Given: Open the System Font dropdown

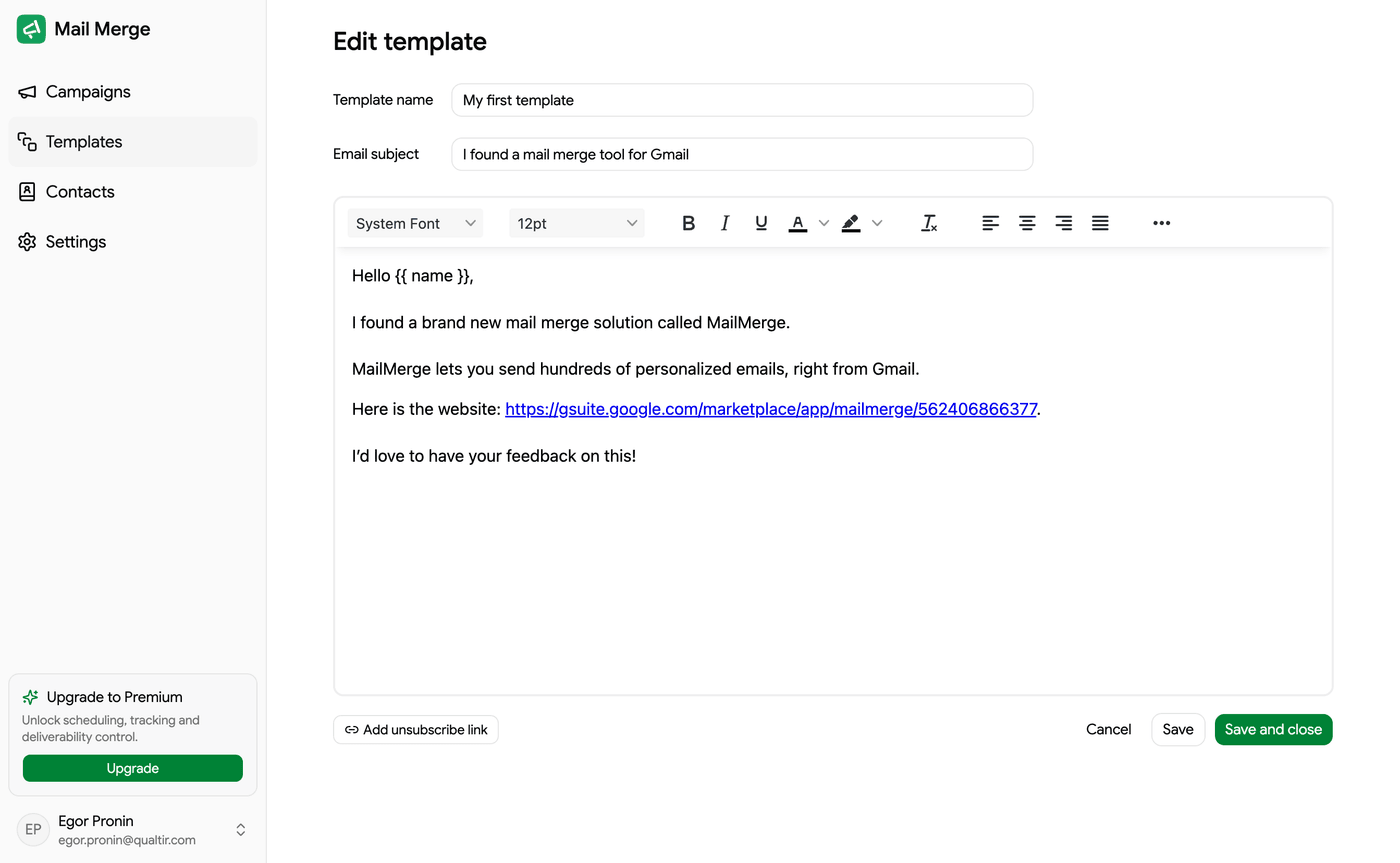Looking at the screenshot, I should 415,223.
